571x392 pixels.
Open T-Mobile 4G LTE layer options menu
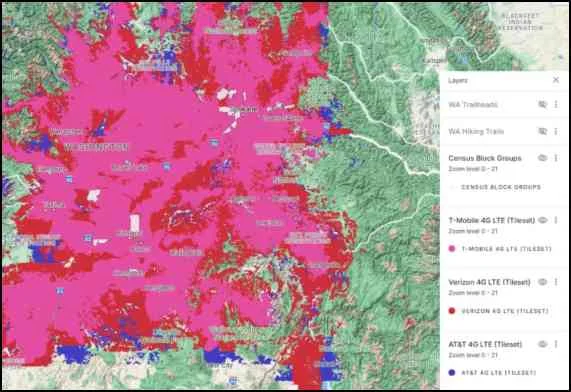(x=556, y=220)
